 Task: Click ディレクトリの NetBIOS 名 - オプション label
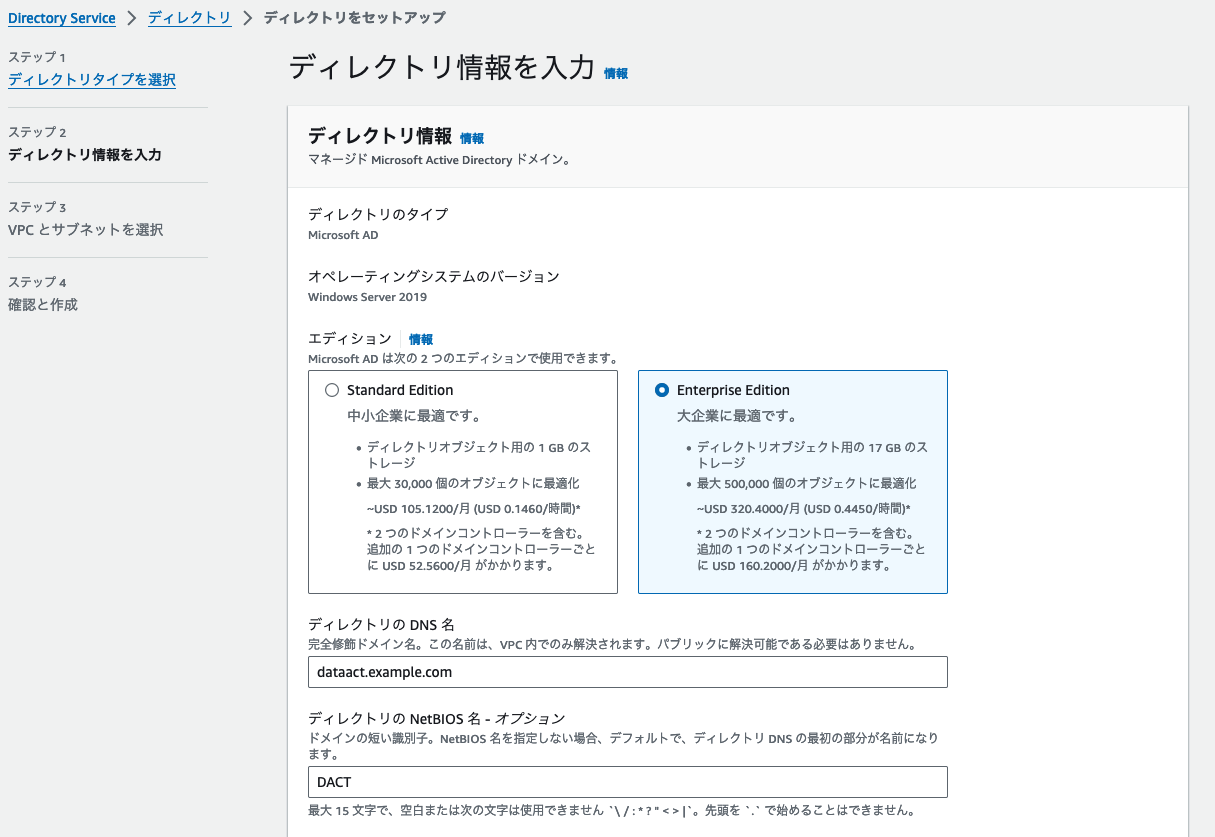click(437, 718)
